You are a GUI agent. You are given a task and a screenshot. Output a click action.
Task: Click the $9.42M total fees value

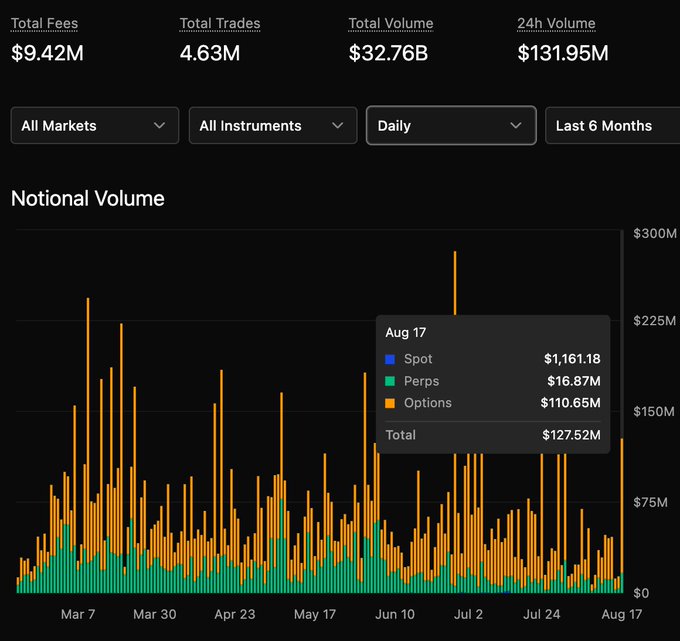(x=47, y=53)
